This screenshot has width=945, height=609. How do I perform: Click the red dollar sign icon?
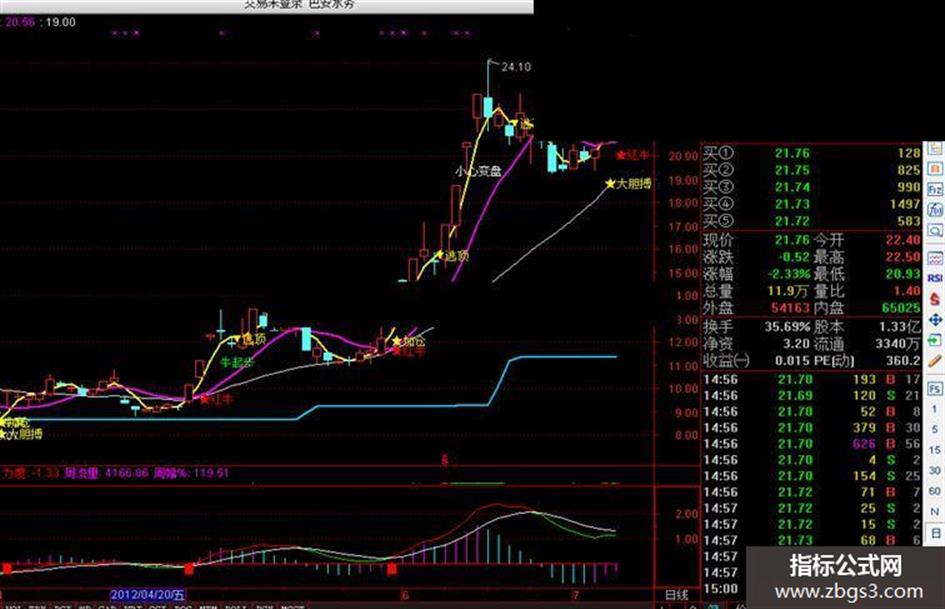pos(935,298)
